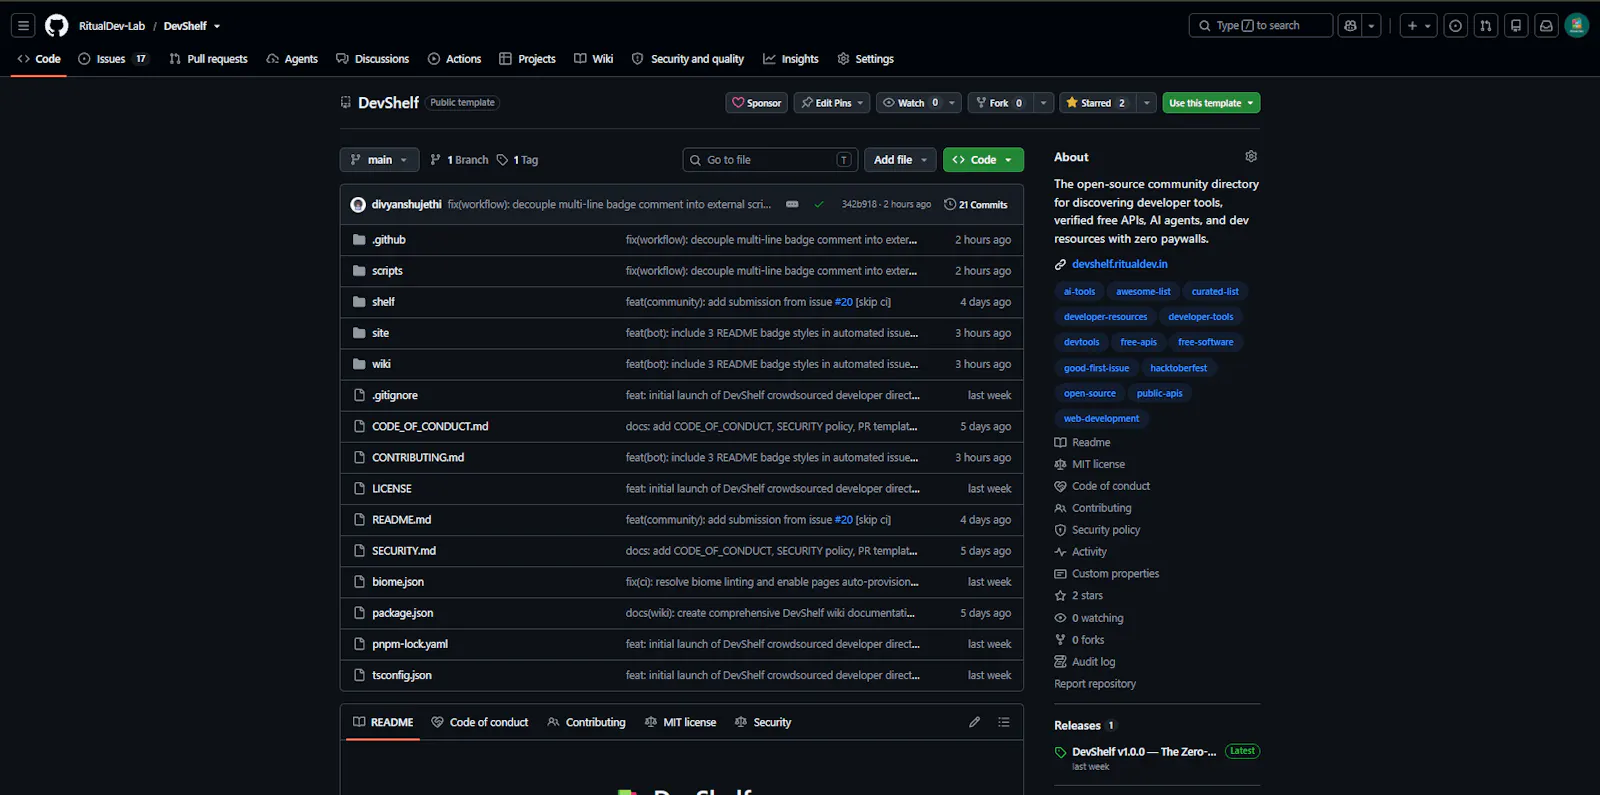
Task: Open issue #20 link in shelf row
Action: 843,302
